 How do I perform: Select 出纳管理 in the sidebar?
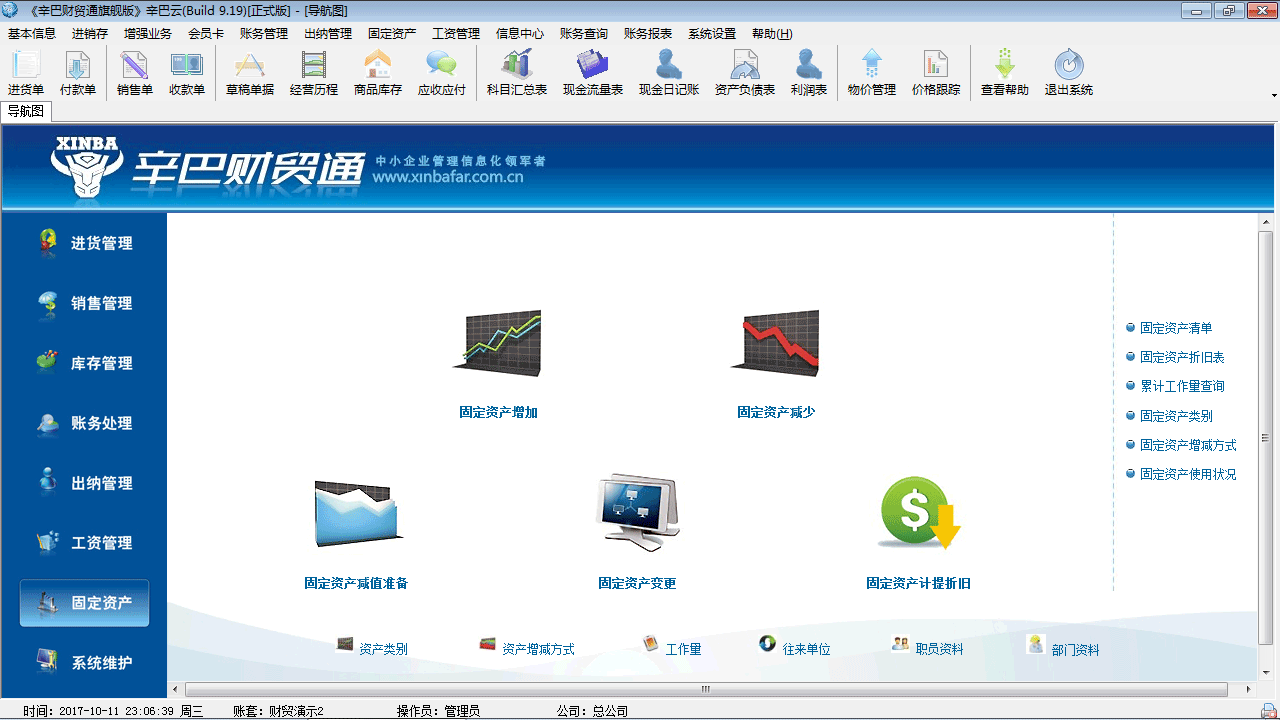(x=84, y=483)
